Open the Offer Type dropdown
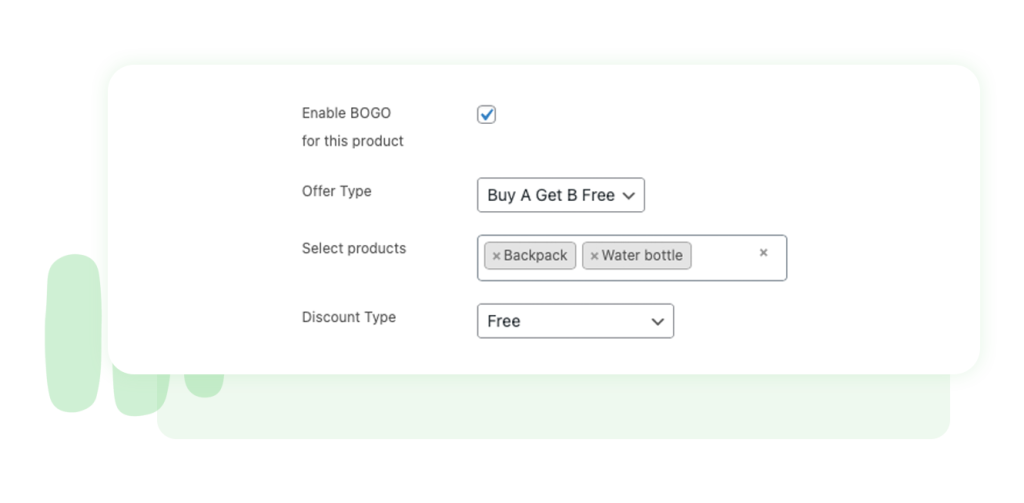Viewport: 1024px width, 503px height. click(560, 195)
